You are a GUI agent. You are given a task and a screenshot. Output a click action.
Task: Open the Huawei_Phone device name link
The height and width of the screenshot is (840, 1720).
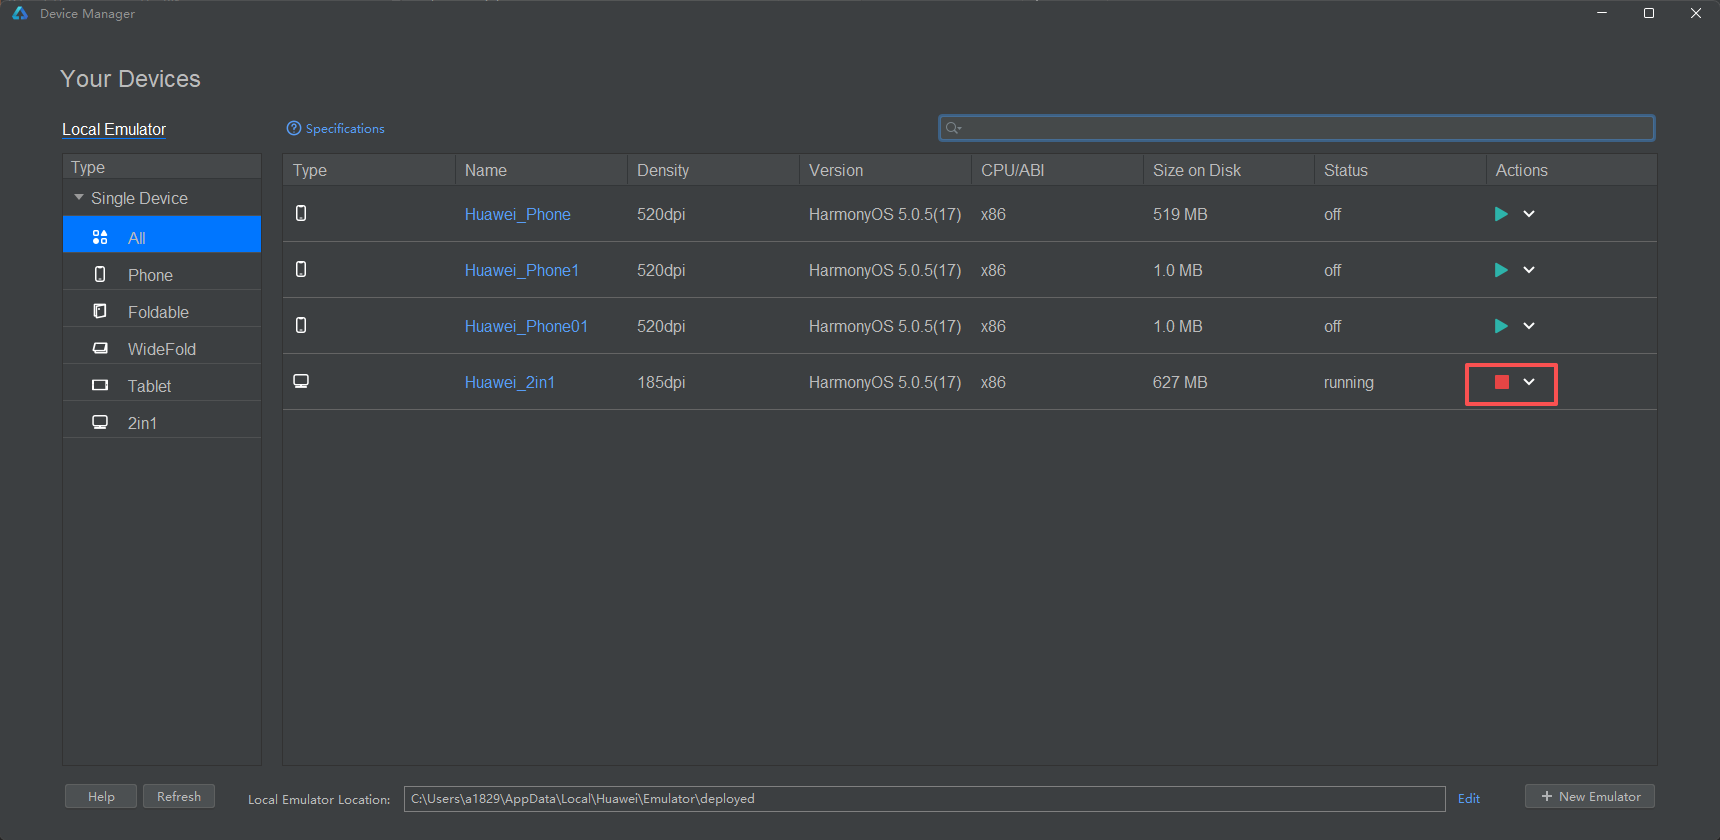(518, 214)
